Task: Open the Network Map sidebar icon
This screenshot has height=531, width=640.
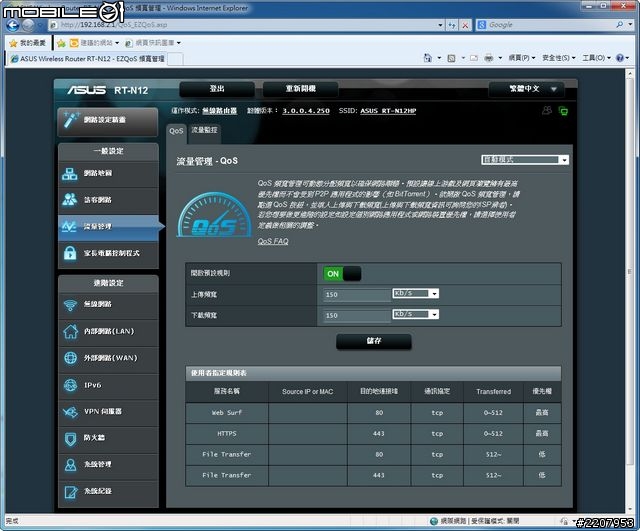Action: point(70,174)
